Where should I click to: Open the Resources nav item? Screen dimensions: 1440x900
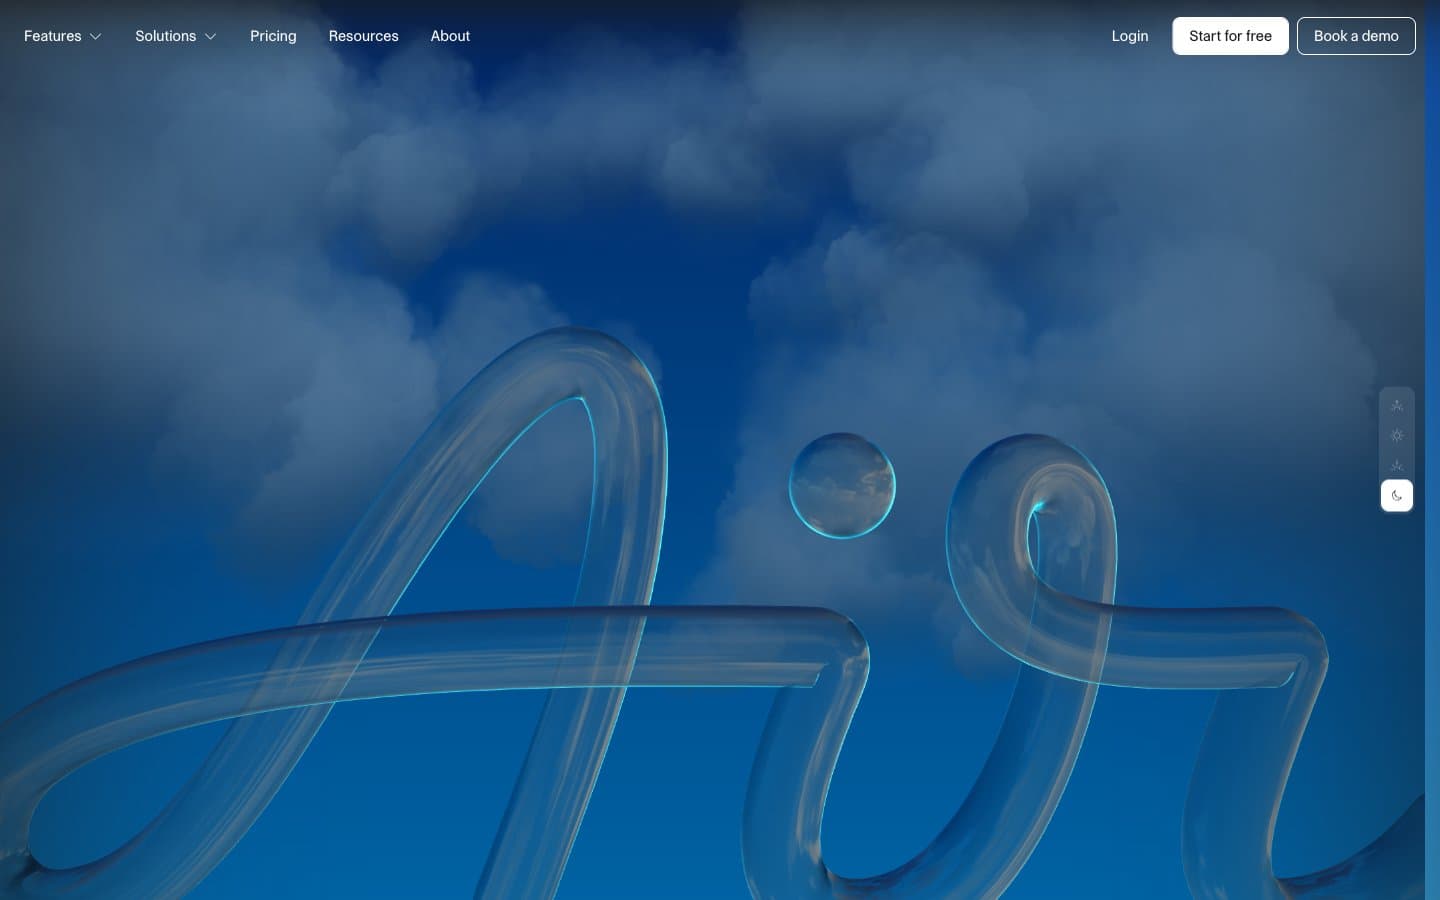click(364, 36)
